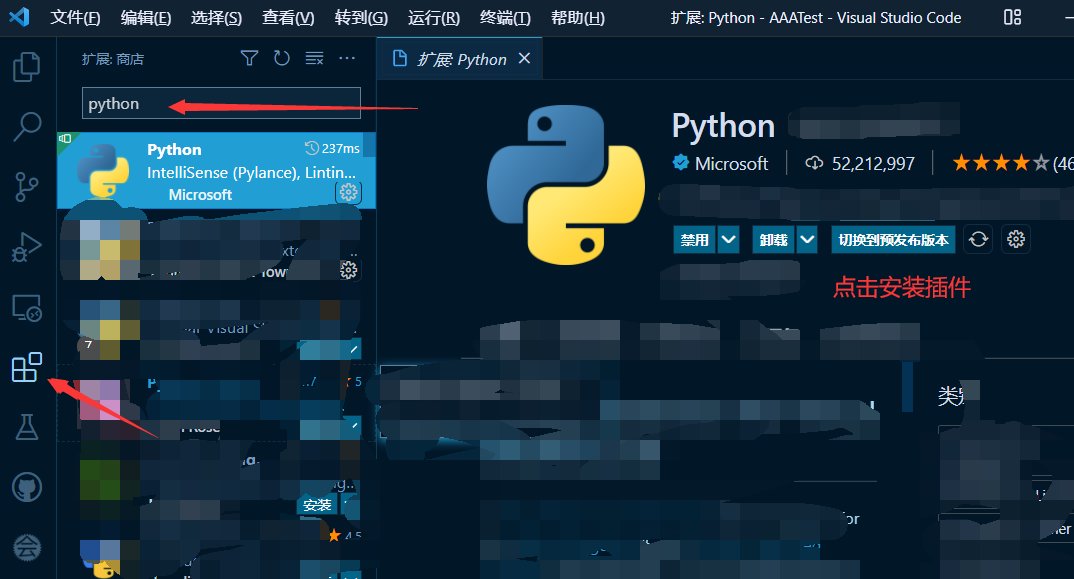1074x579 pixels.
Task: Open the 选择(S) menu
Action: pyautogui.click(x=216, y=18)
